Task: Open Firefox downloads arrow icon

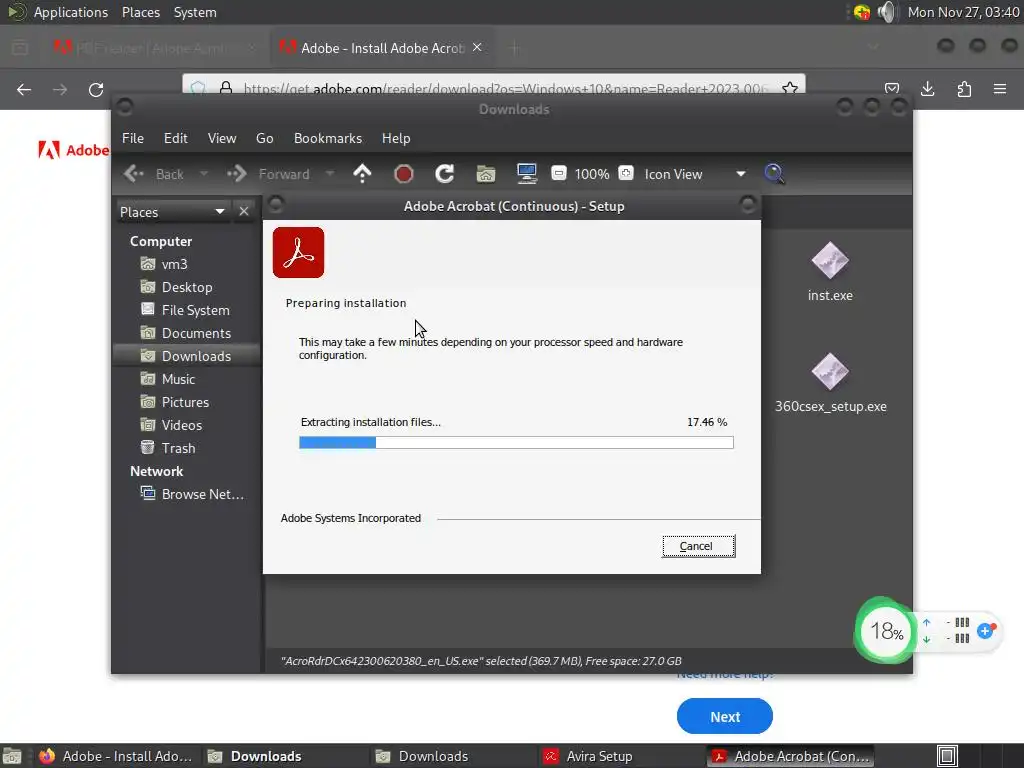Action: tap(927, 89)
